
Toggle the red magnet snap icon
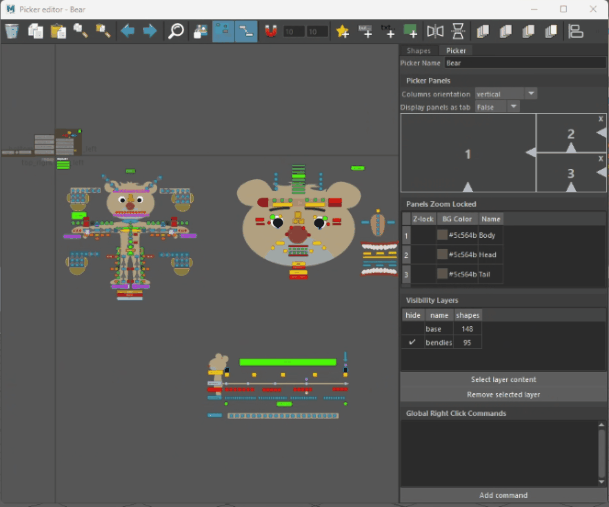tap(271, 31)
